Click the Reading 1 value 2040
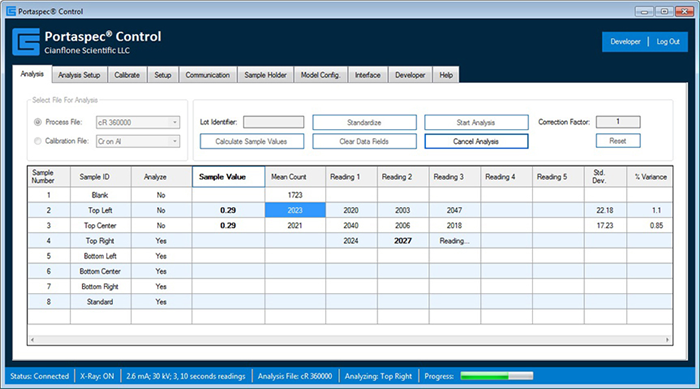 (351, 226)
